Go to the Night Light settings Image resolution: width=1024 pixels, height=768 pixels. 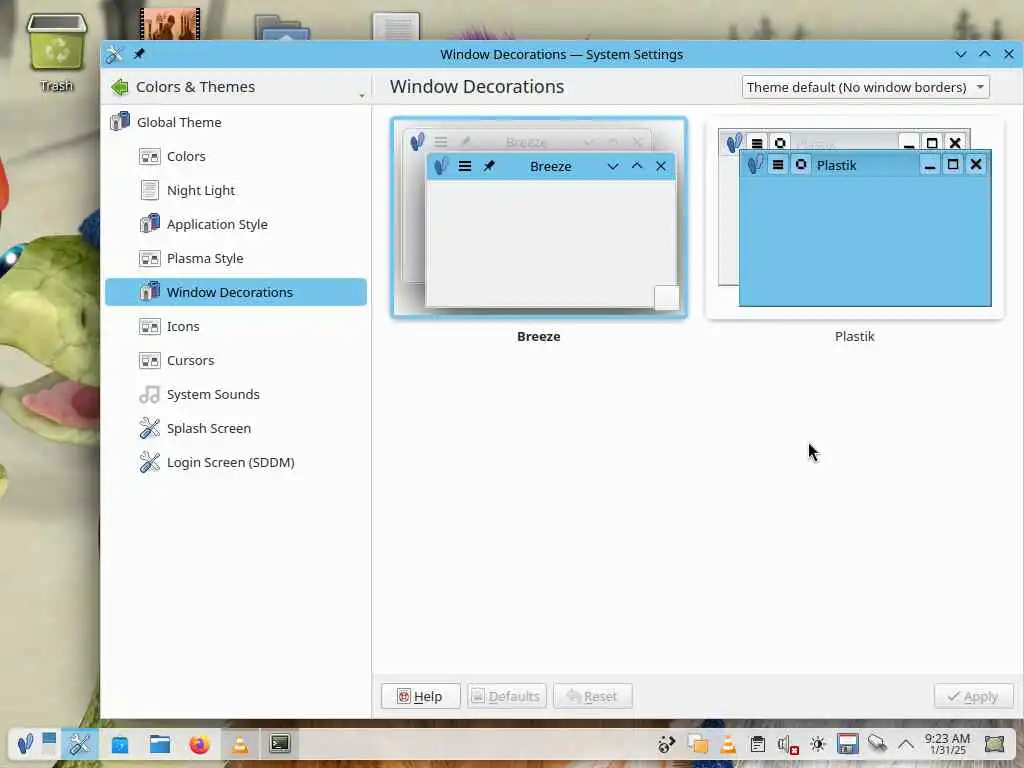point(236,190)
